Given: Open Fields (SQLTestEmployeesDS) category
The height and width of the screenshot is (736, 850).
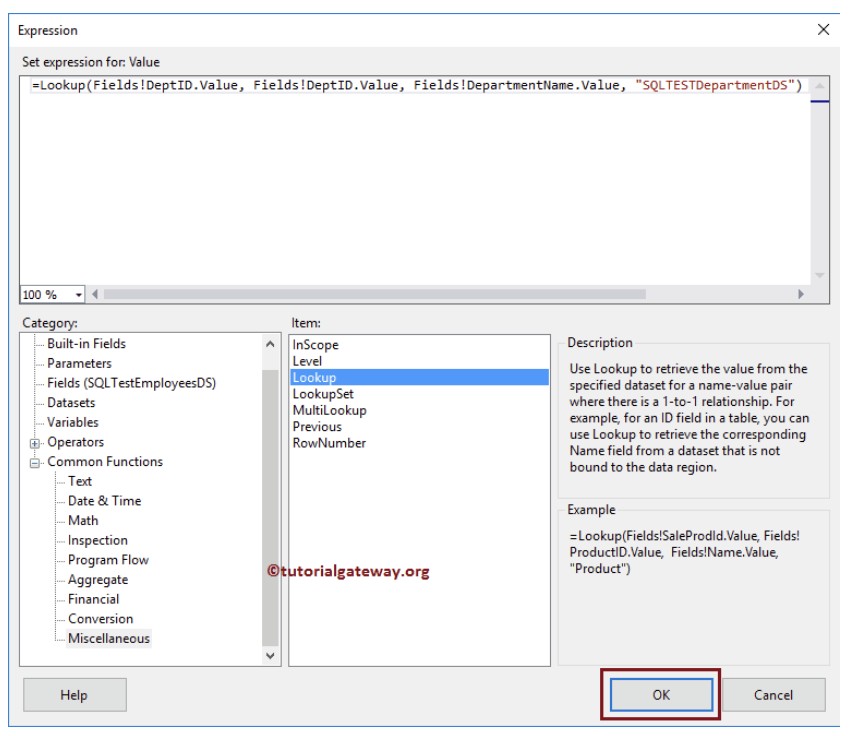Looking at the screenshot, I should (131, 383).
